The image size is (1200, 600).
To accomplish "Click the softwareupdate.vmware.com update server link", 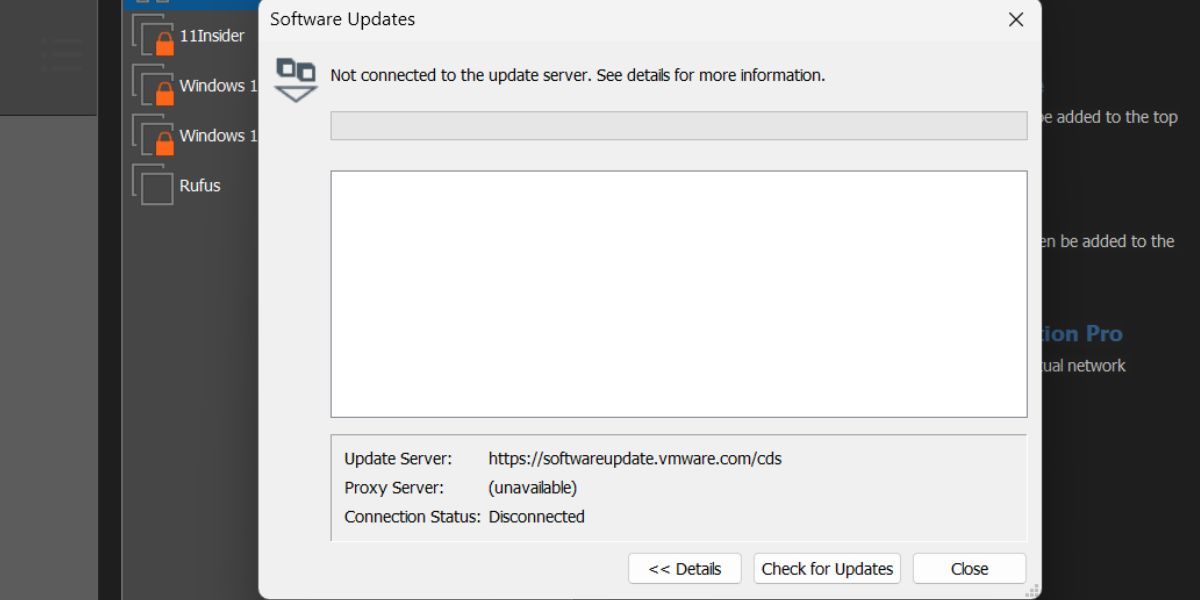I will (x=636, y=458).
